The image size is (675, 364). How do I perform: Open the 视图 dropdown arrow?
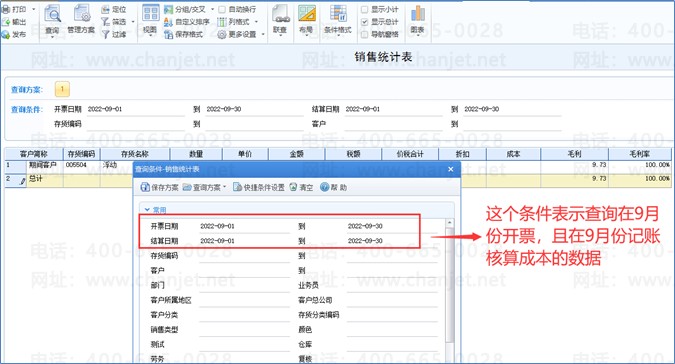(x=150, y=36)
